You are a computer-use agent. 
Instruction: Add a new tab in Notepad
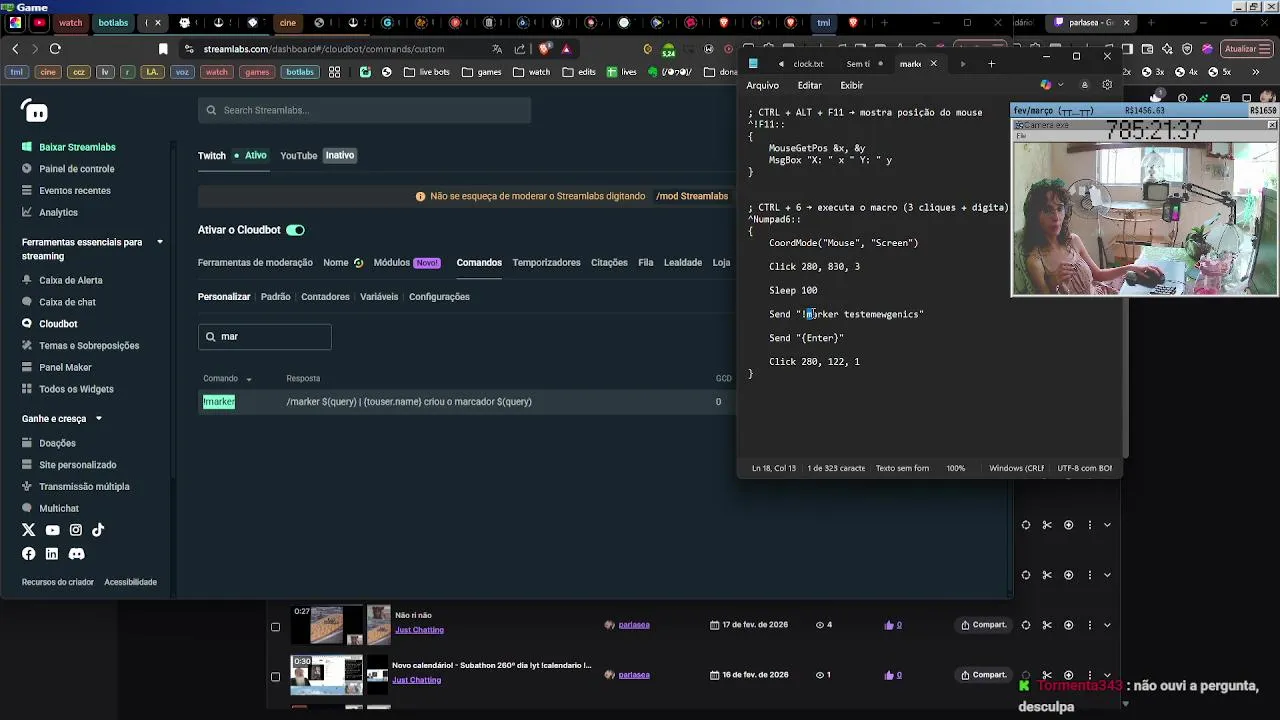pyautogui.click(x=991, y=64)
